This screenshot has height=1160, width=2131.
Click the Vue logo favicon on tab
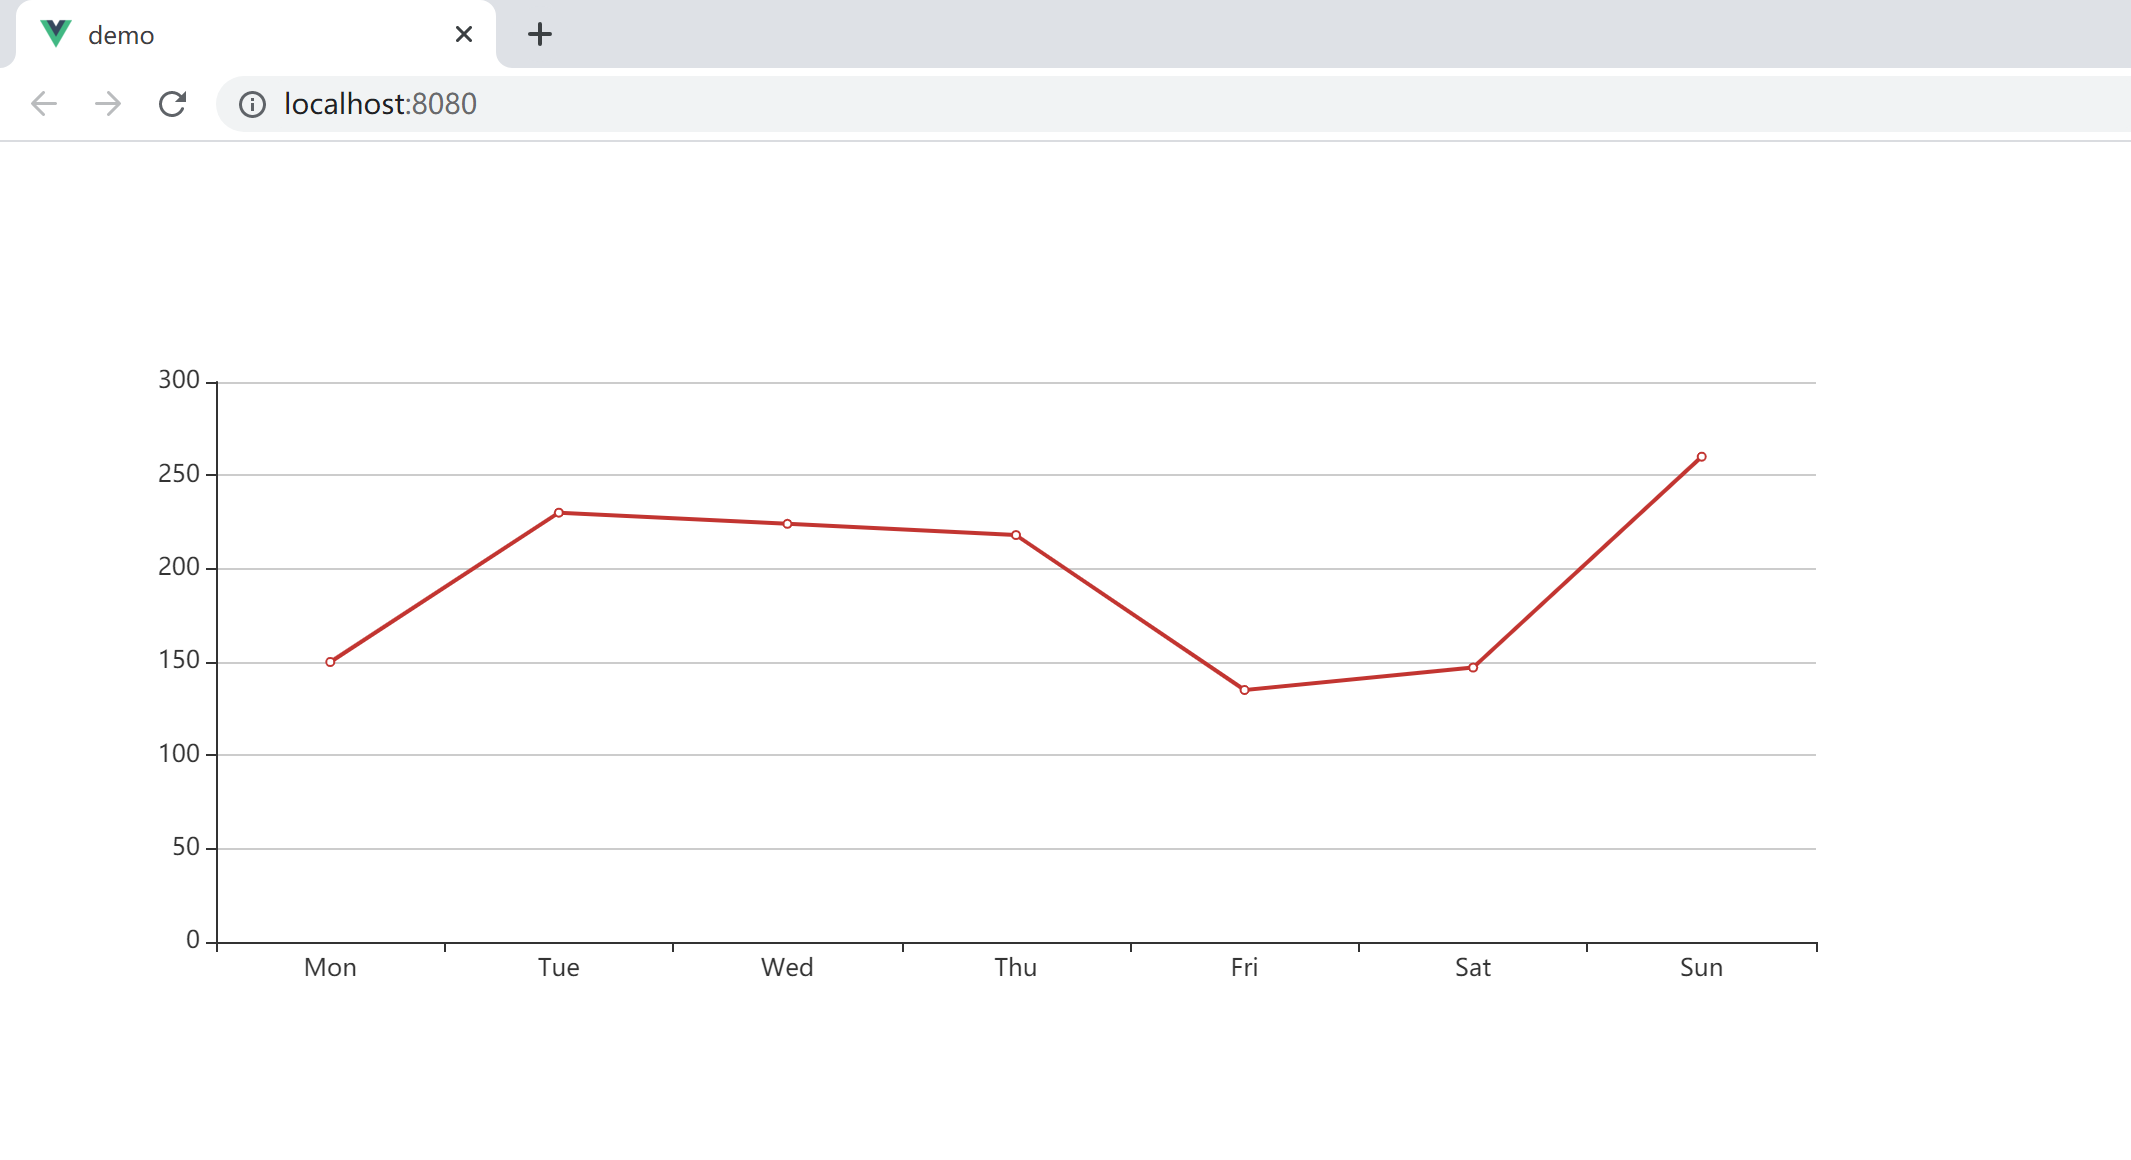tap(56, 34)
